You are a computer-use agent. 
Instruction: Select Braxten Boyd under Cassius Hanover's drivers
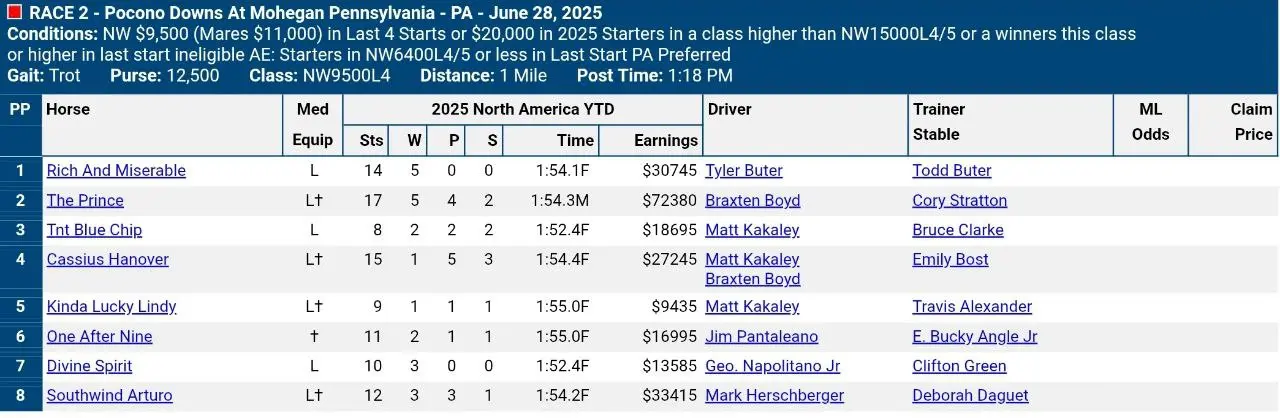tap(753, 280)
